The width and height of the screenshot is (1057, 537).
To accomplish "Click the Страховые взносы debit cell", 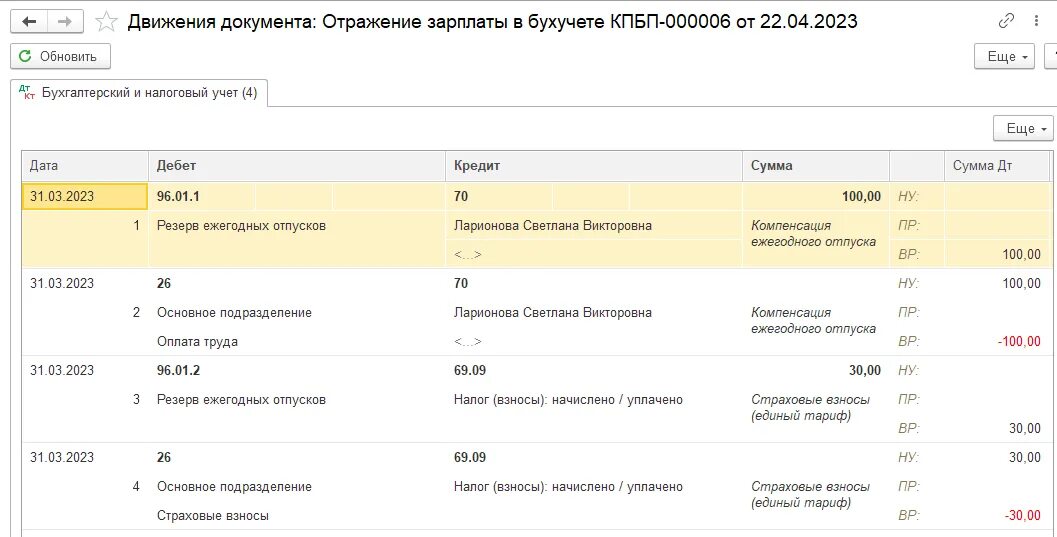I will 213,516.
